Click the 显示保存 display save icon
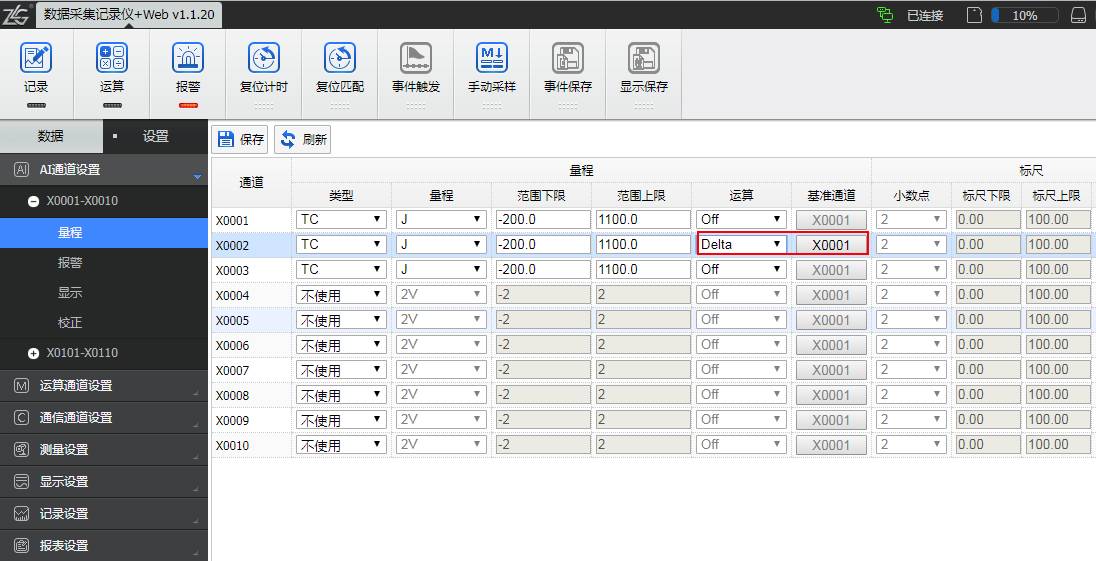The image size is (1096, 561). coord(644,60)
